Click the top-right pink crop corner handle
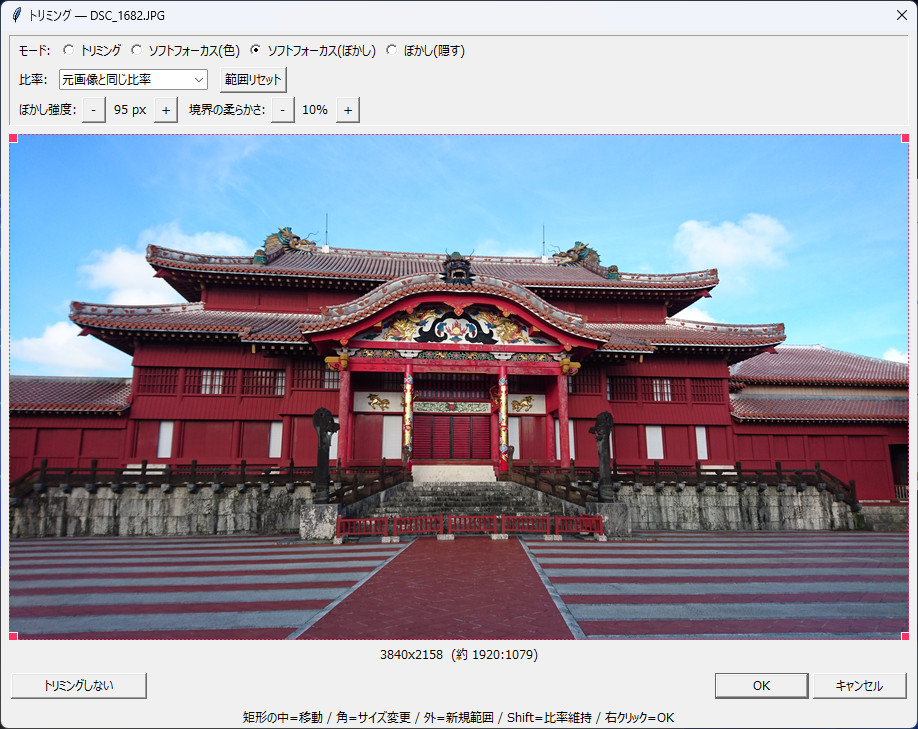This screenshot has width=918, height=729. (905, 139)
